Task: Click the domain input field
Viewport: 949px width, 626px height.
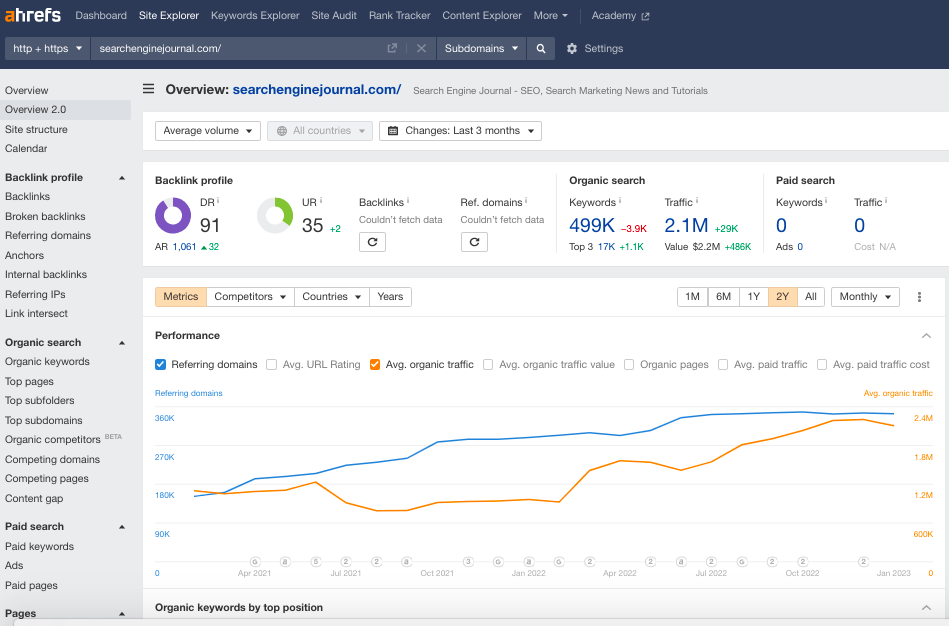Action: pyautogui.click(x=230, y=47)
